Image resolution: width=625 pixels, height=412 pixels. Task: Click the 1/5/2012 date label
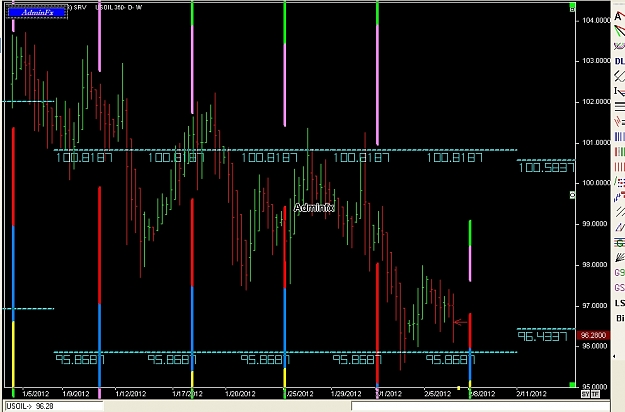pyautogui.click(x=35, y=394)
